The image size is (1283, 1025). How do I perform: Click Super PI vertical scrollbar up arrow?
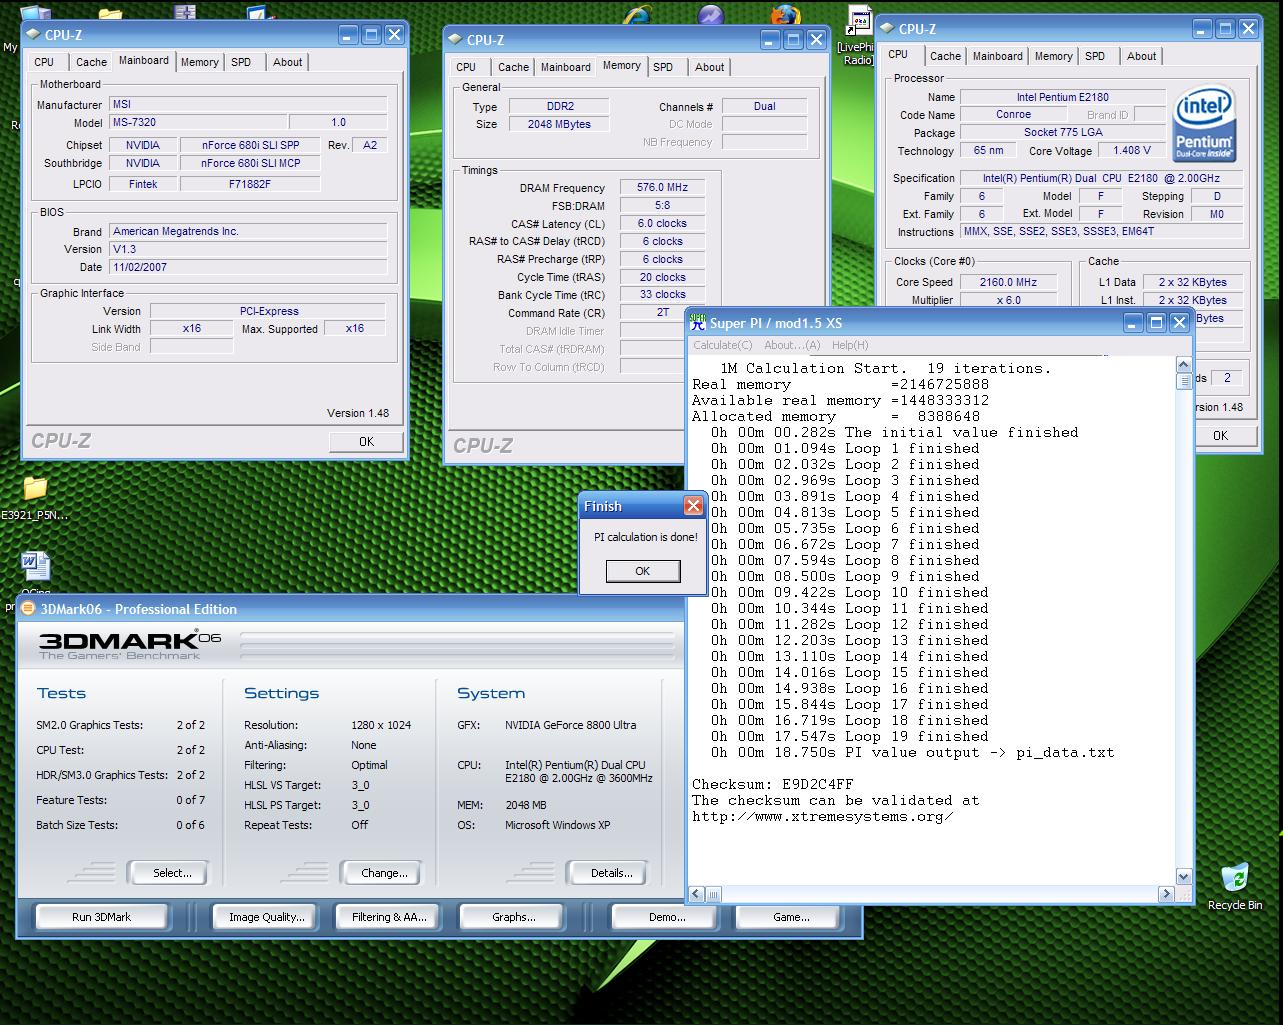point(1184,366)
